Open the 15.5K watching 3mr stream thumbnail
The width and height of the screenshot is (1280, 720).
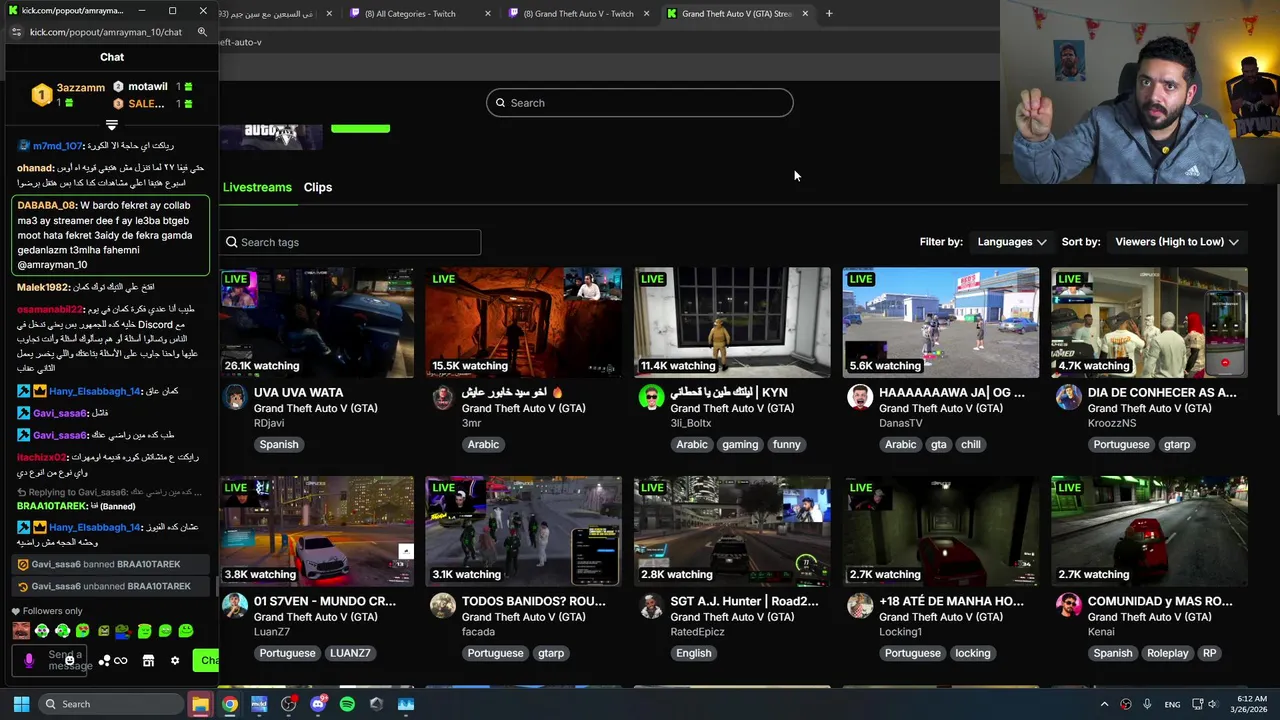pyautogui.click(x=524, y=323)
